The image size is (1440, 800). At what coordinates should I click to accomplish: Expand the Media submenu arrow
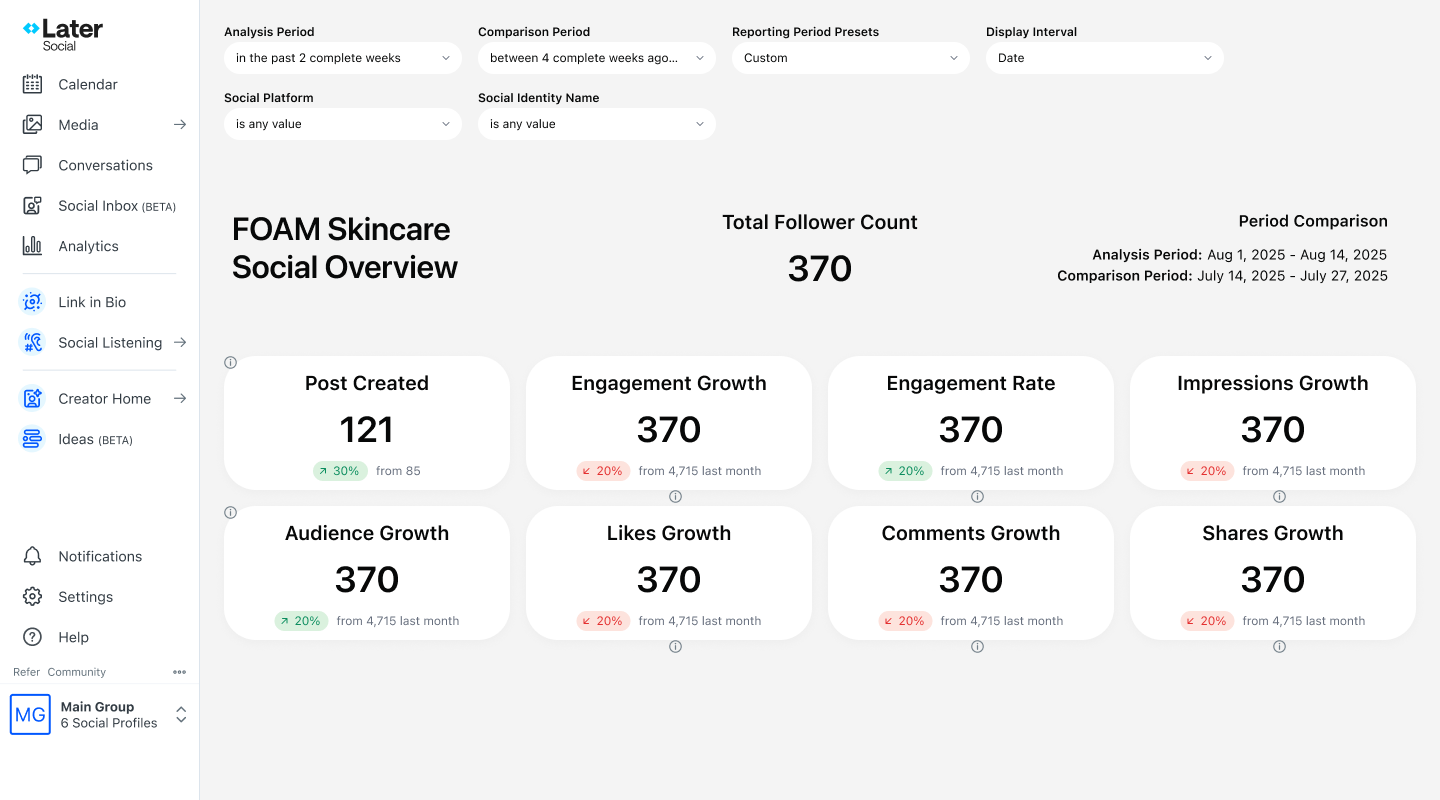[180, 125]
